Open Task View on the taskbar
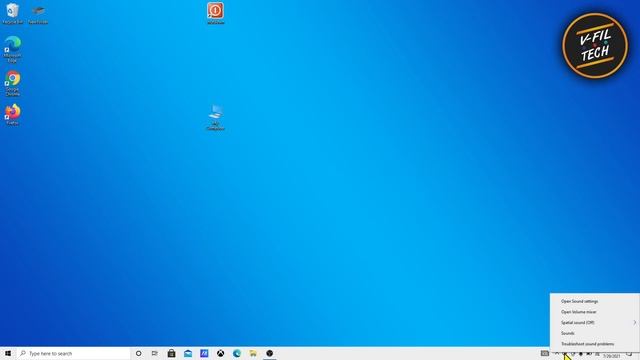This screenshot has height=360, width=640. pos(155,353)
